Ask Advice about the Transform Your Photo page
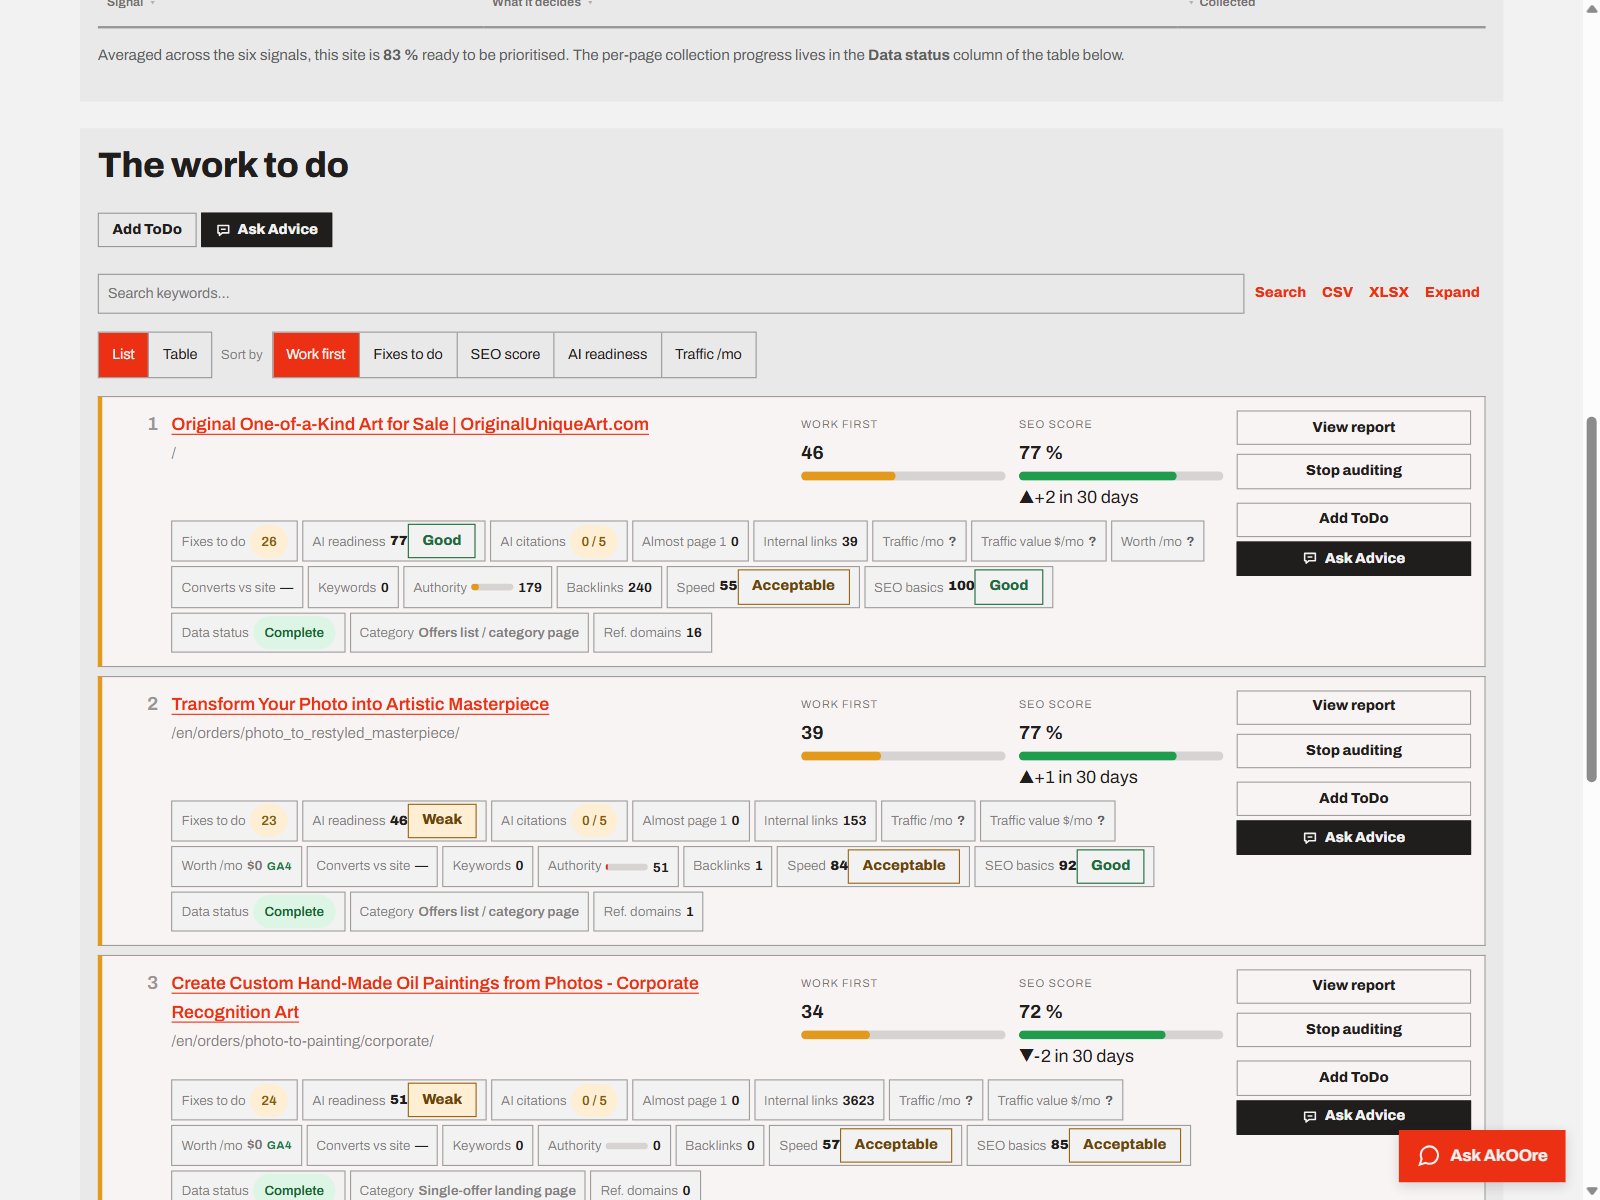 point(1353,837)
